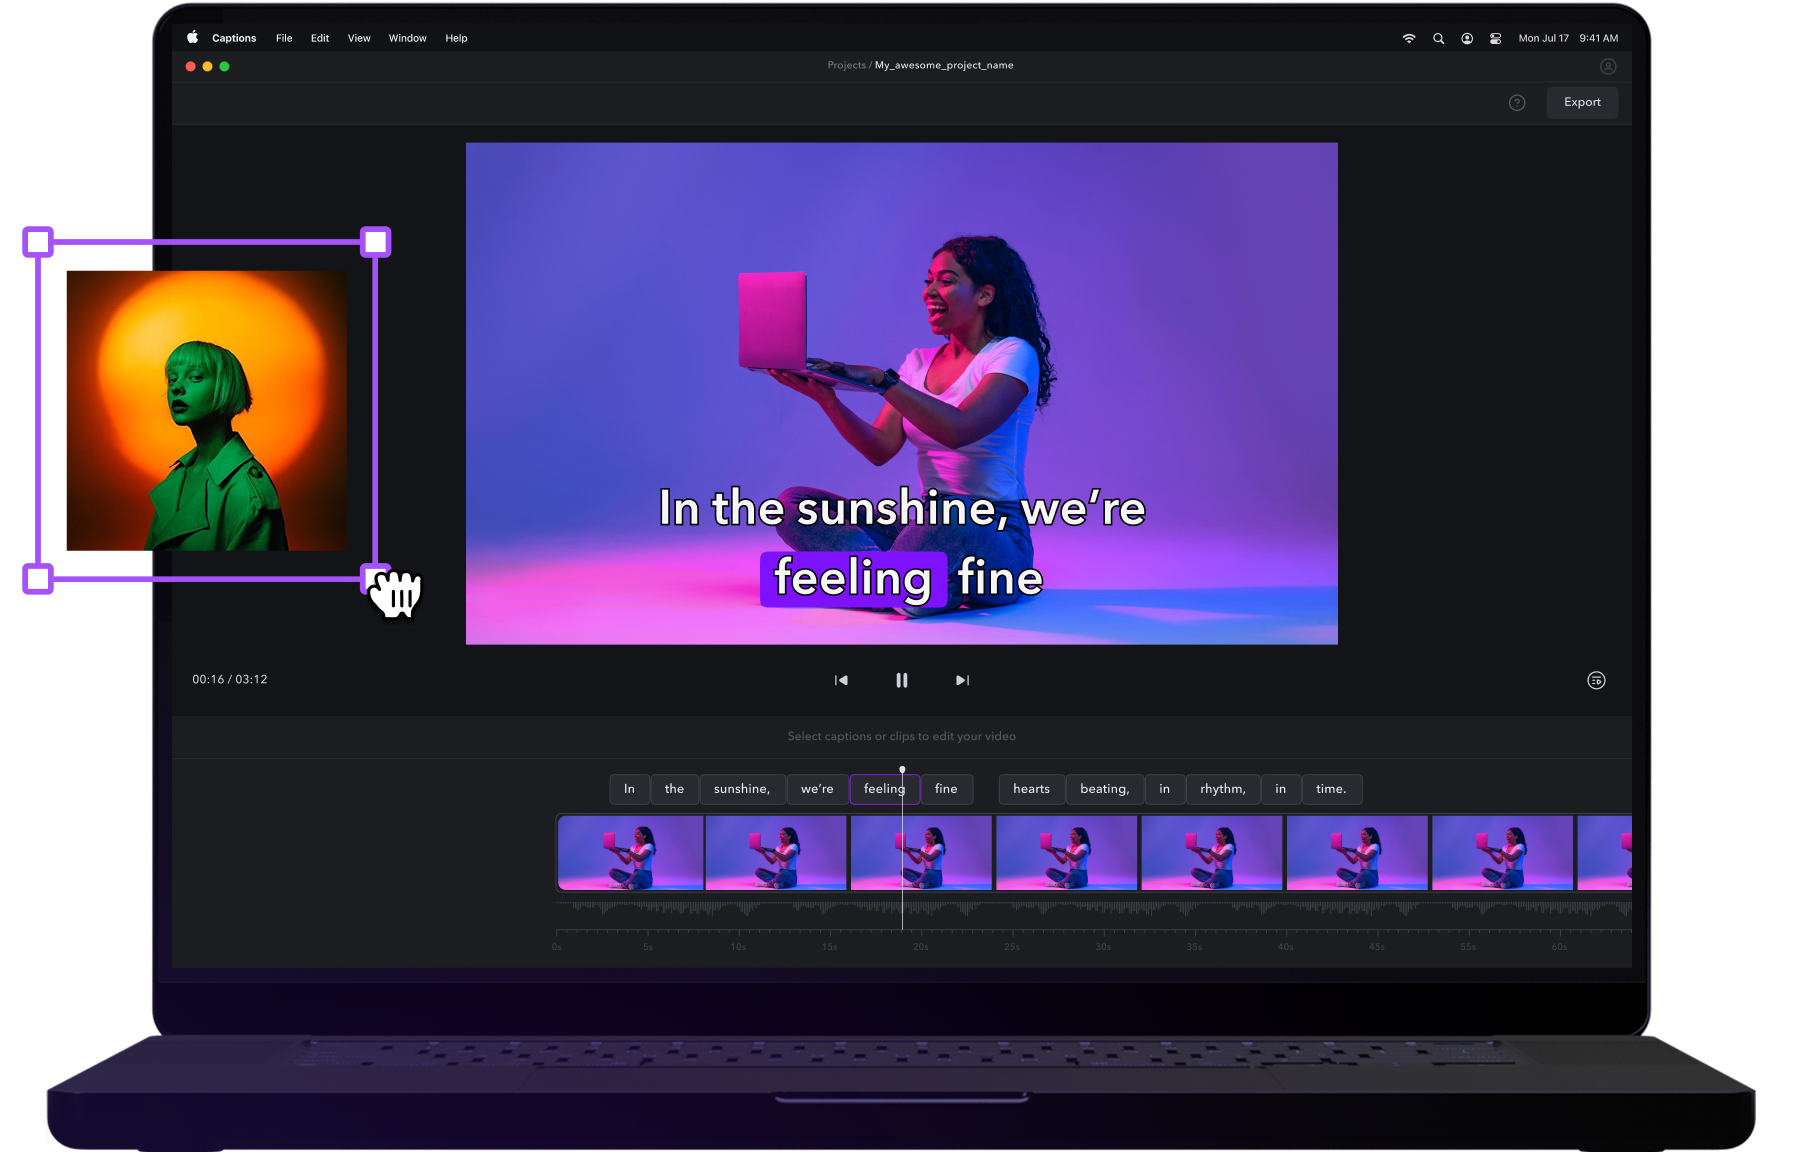The image size is (1800, 1152).
Task: Click the bottom-left resize handle of overlay
Action: tap(38, 578)
